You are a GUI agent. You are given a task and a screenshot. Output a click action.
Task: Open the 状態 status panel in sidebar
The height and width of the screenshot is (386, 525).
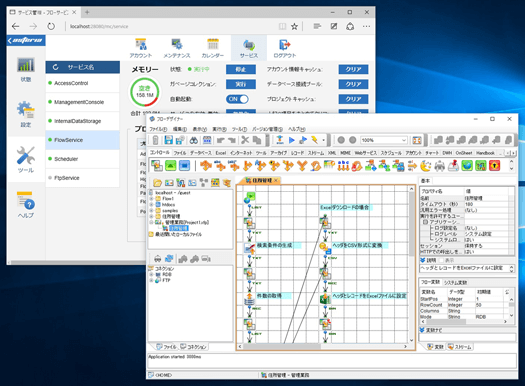(26, 70)
